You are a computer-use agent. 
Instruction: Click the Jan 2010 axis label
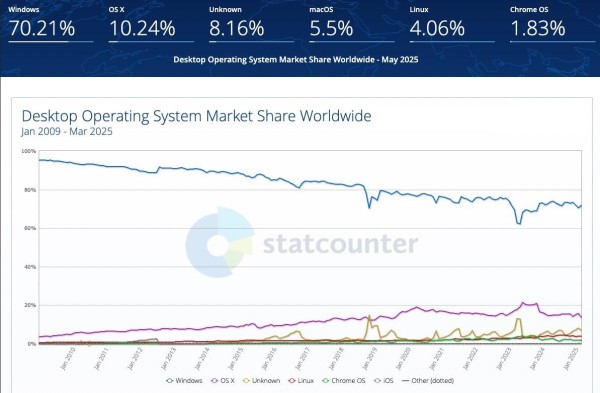click(x=67, y=359)
